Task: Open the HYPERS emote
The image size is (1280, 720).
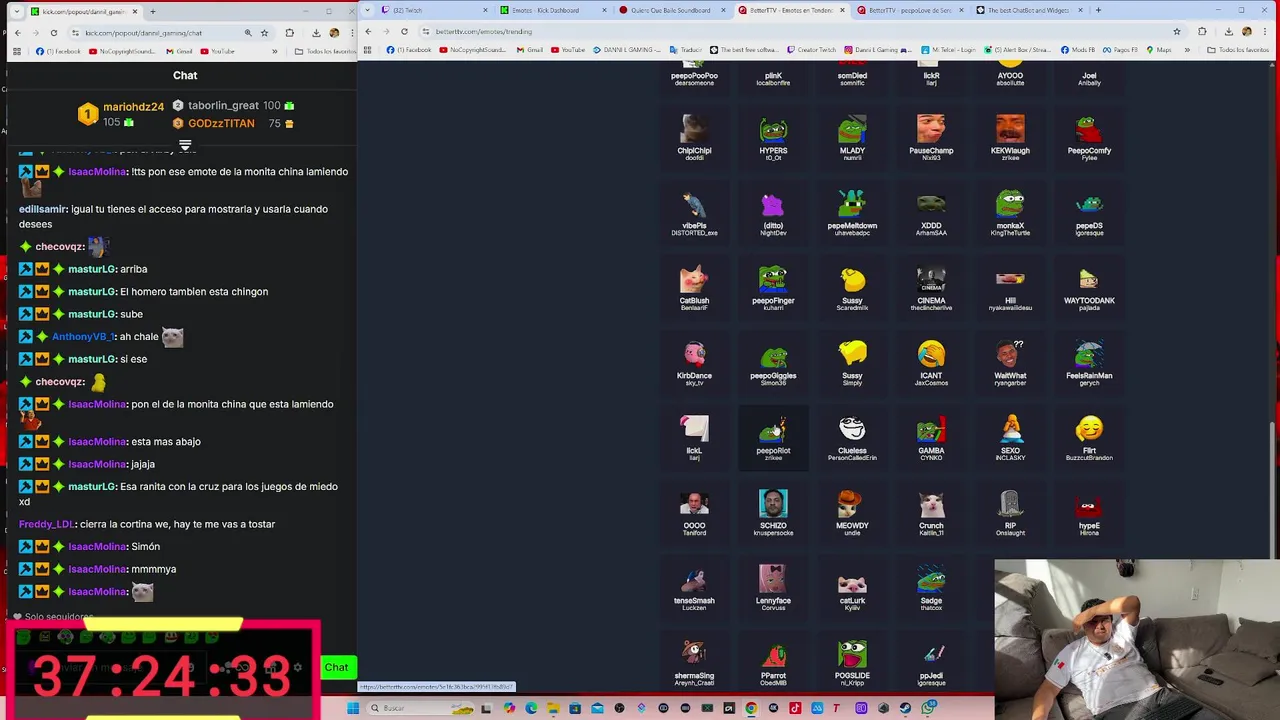Action: pos(773,138)
